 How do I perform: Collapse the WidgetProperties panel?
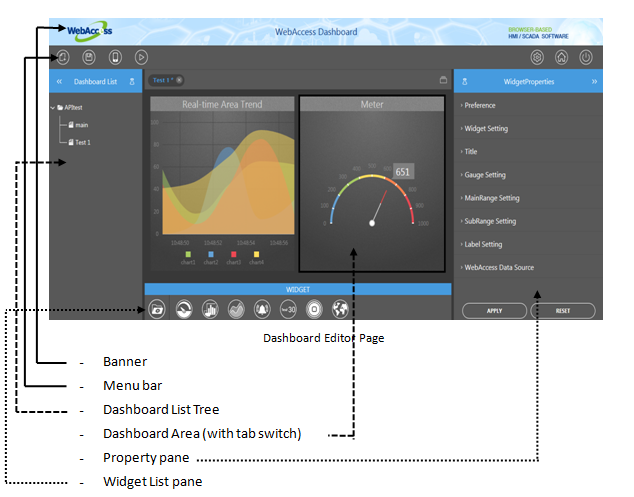594,82
